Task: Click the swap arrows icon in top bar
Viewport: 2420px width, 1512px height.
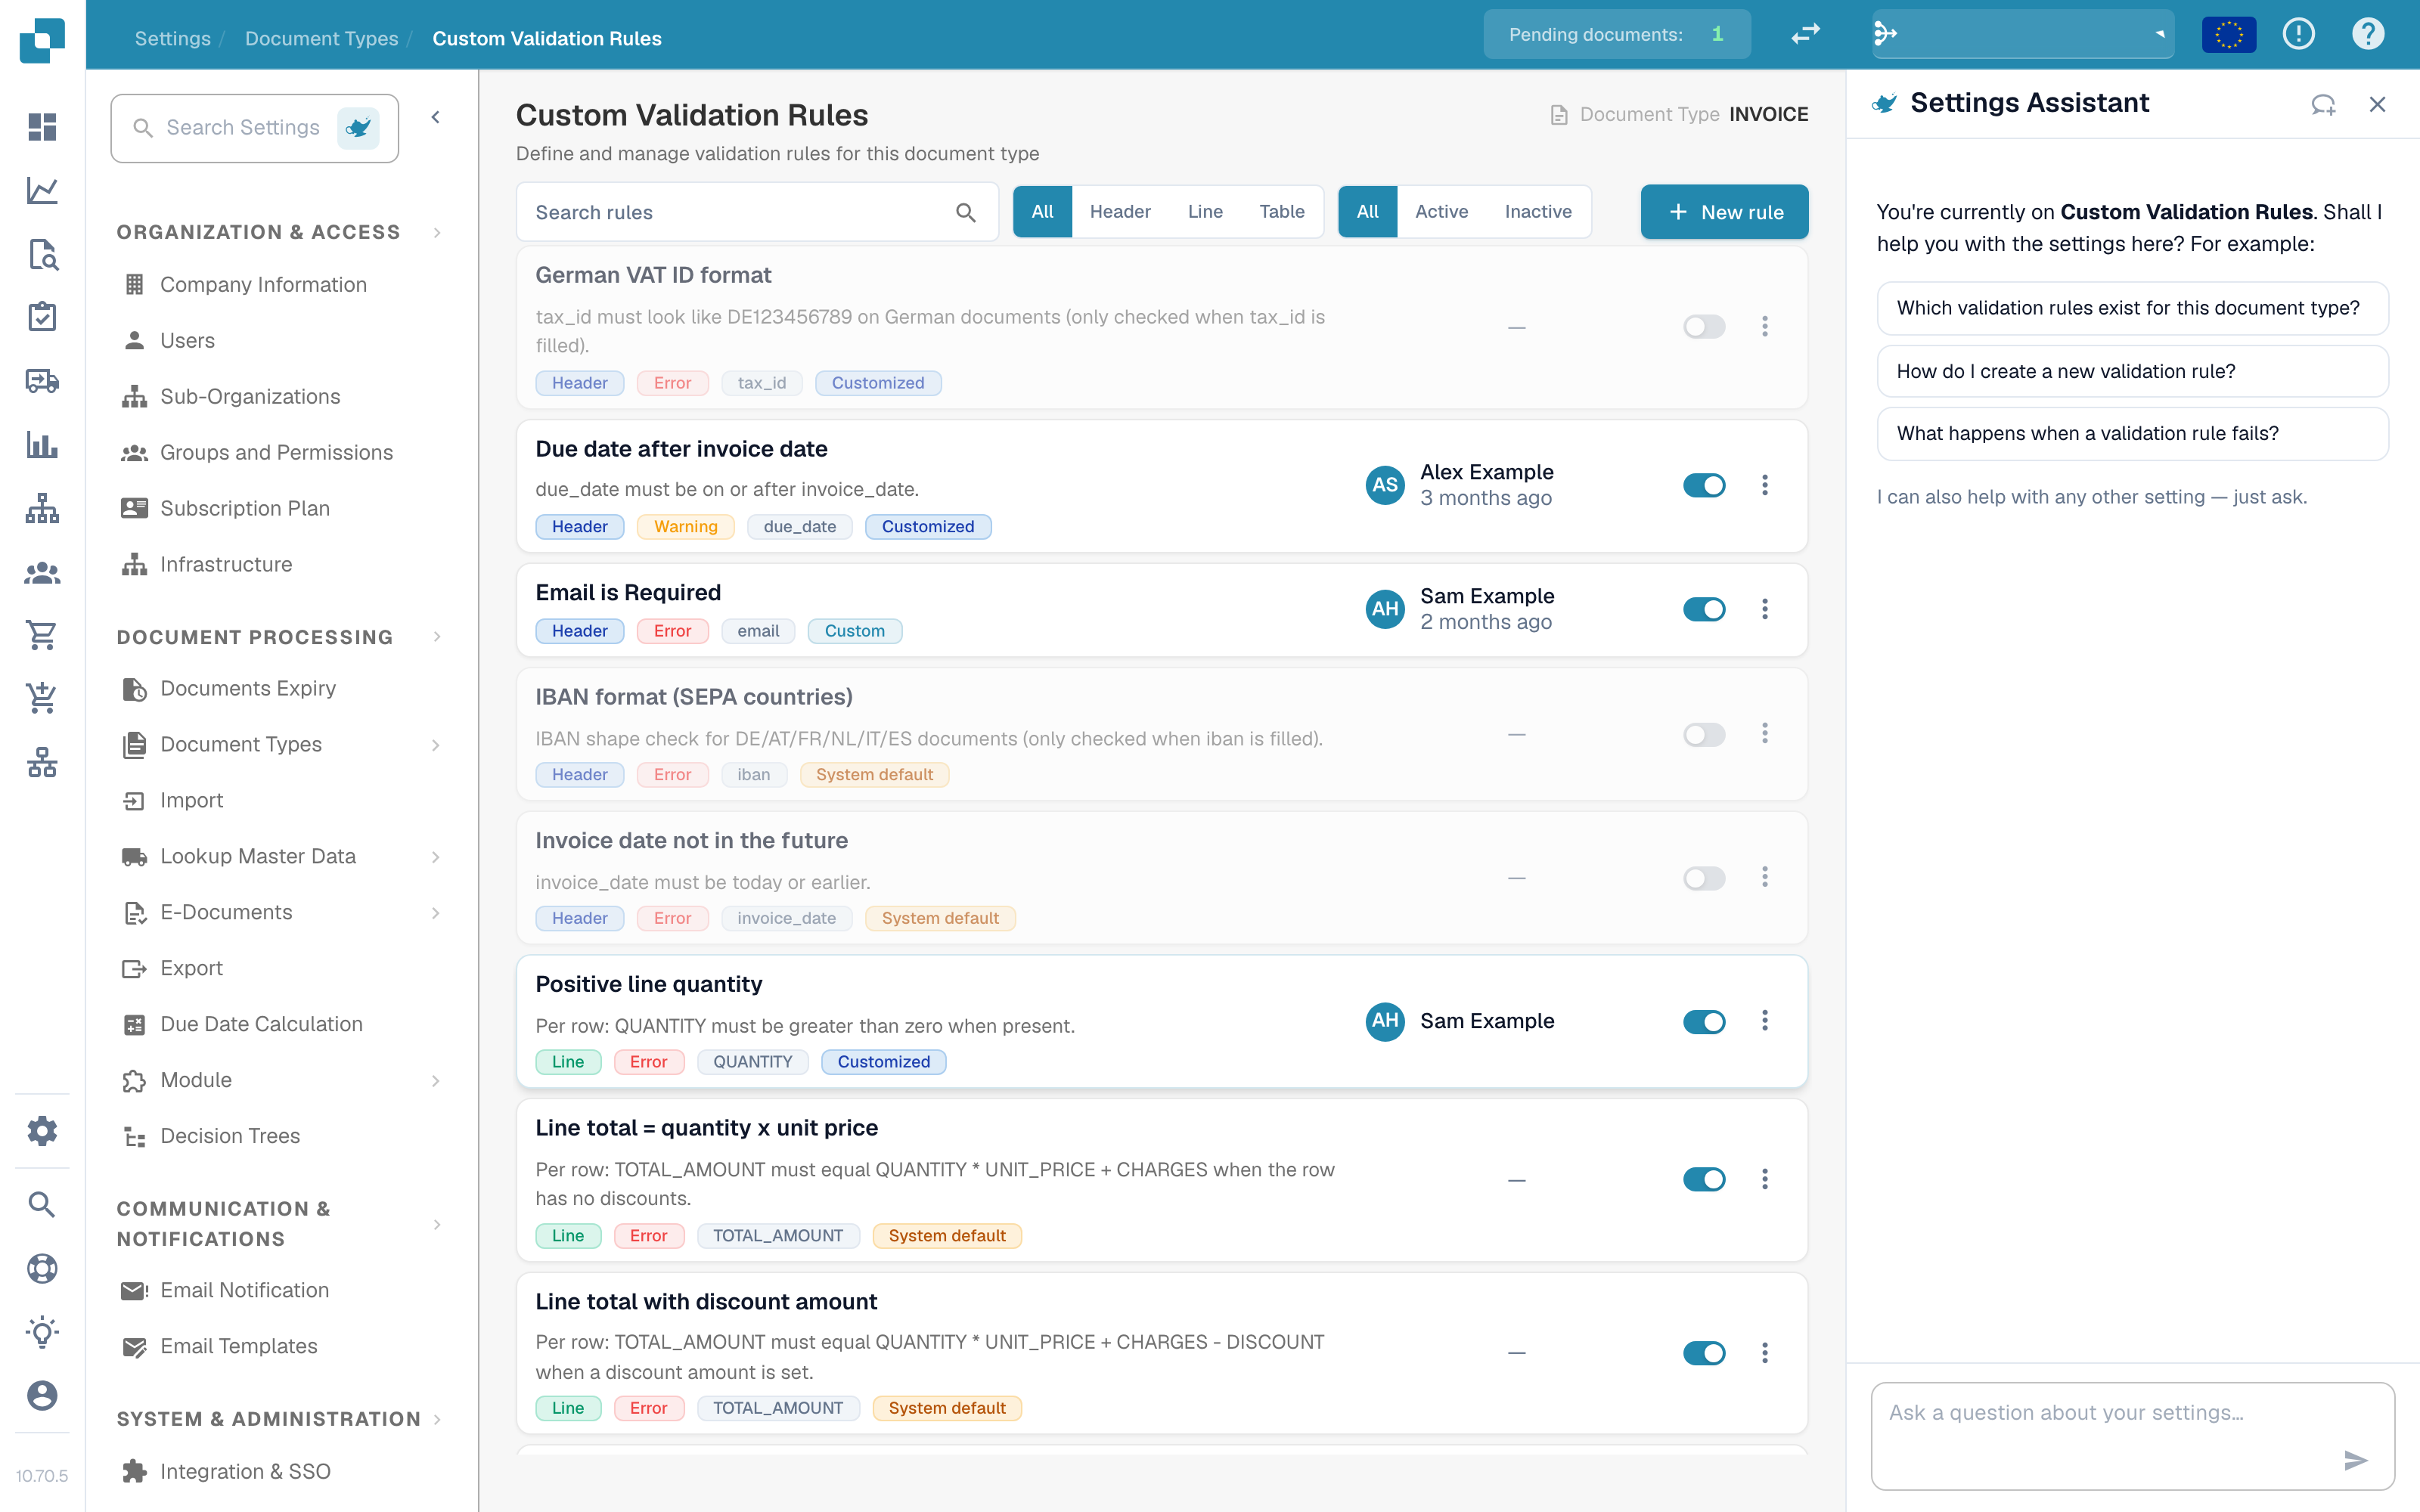Action: 1805,34
